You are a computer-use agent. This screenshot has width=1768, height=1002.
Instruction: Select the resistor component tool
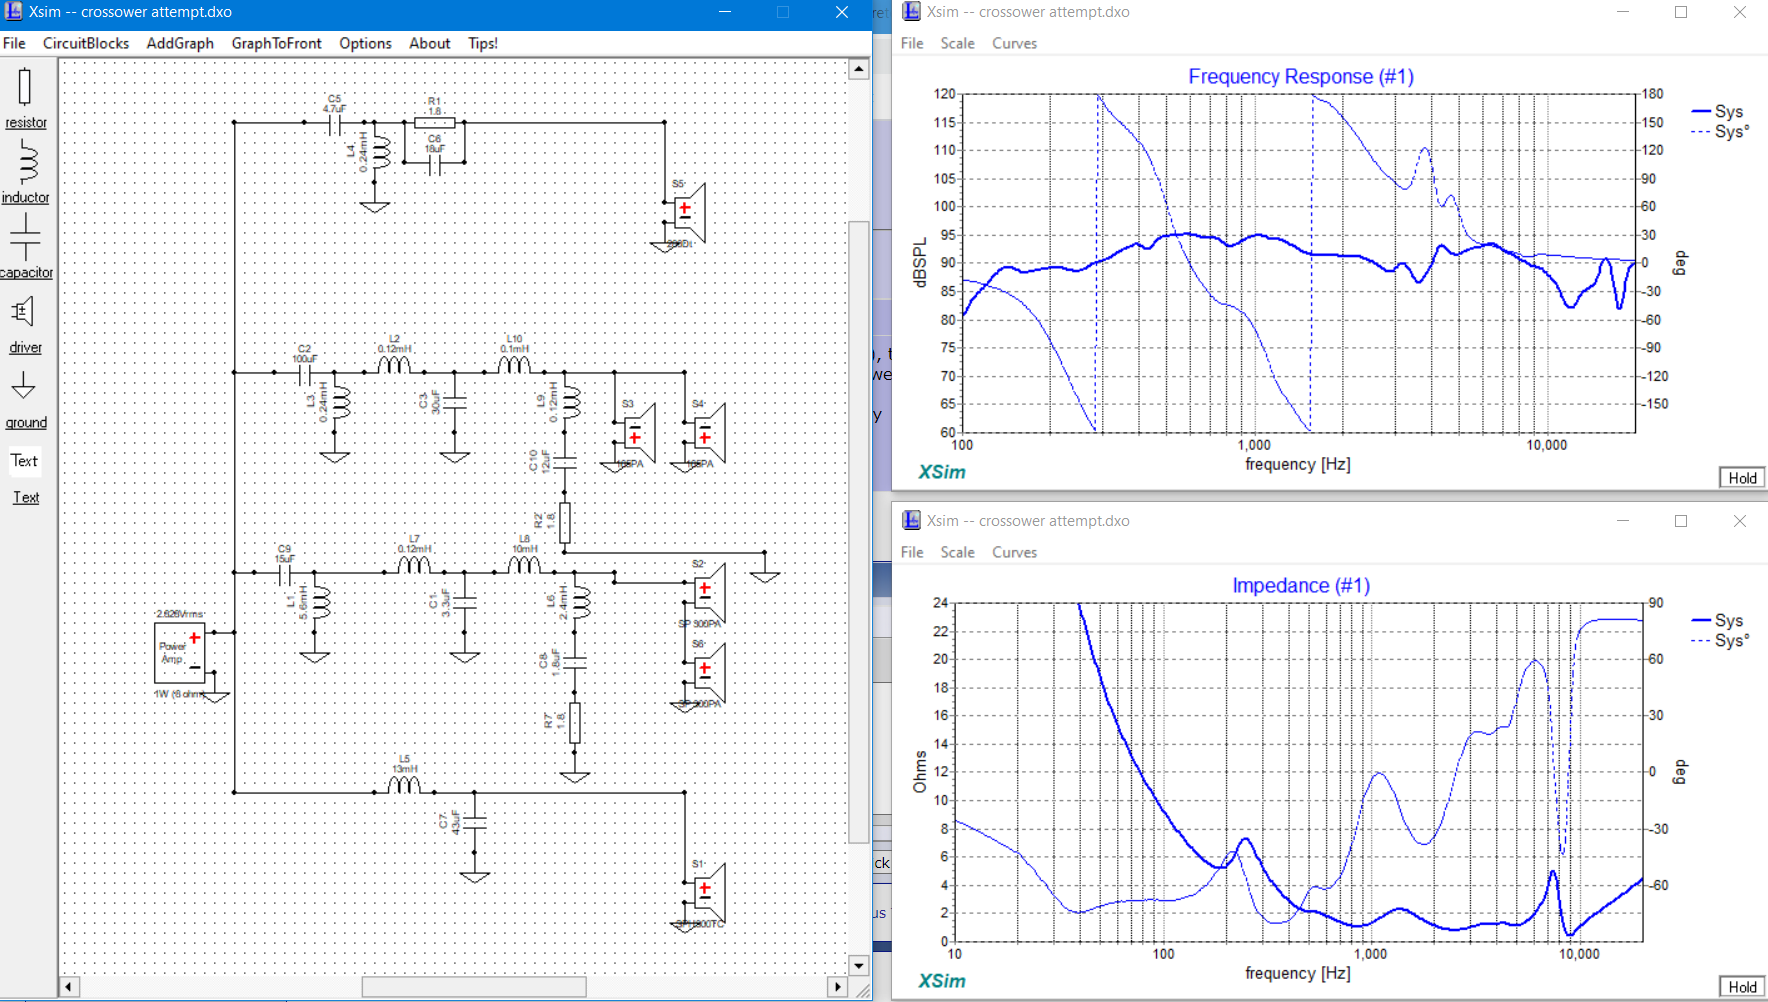tap(25, 98)
